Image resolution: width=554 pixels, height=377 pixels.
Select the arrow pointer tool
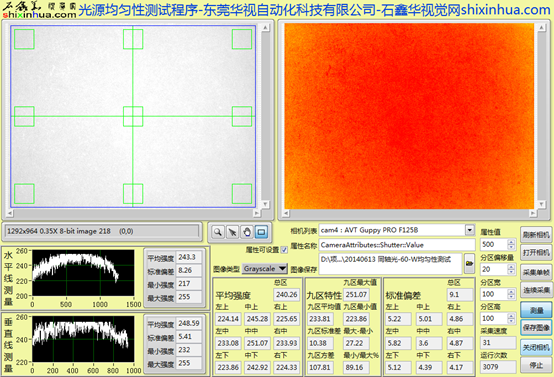point(232,232)
